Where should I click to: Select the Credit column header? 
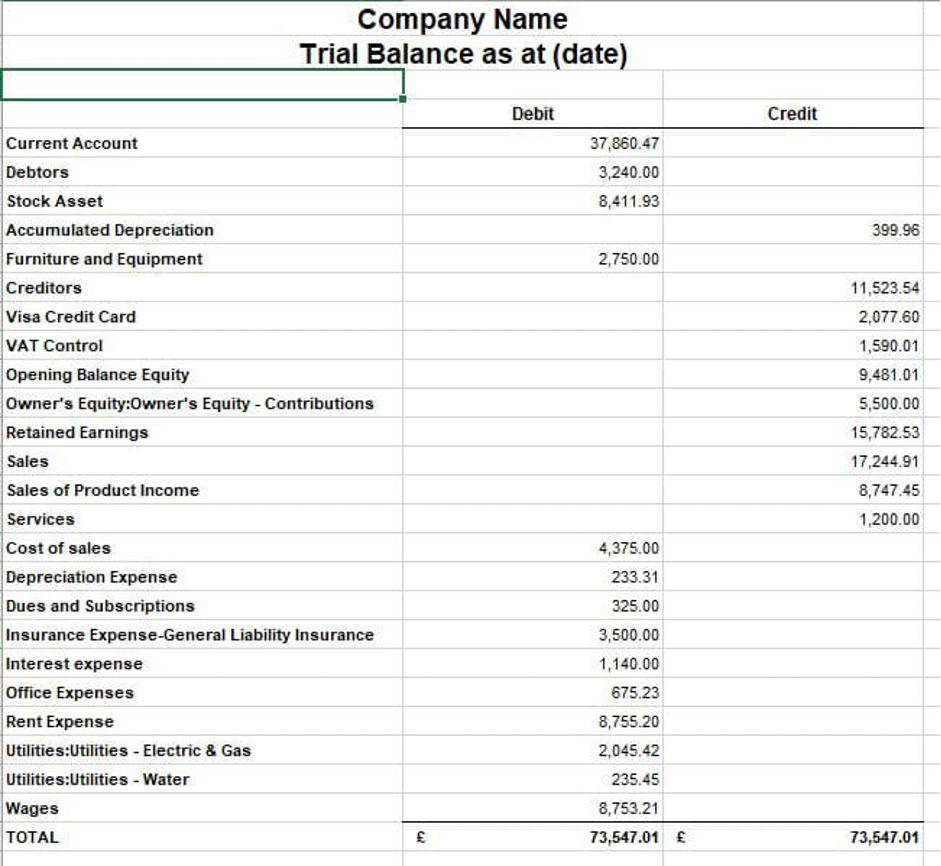pyautogui.click(x=792, y=114)
